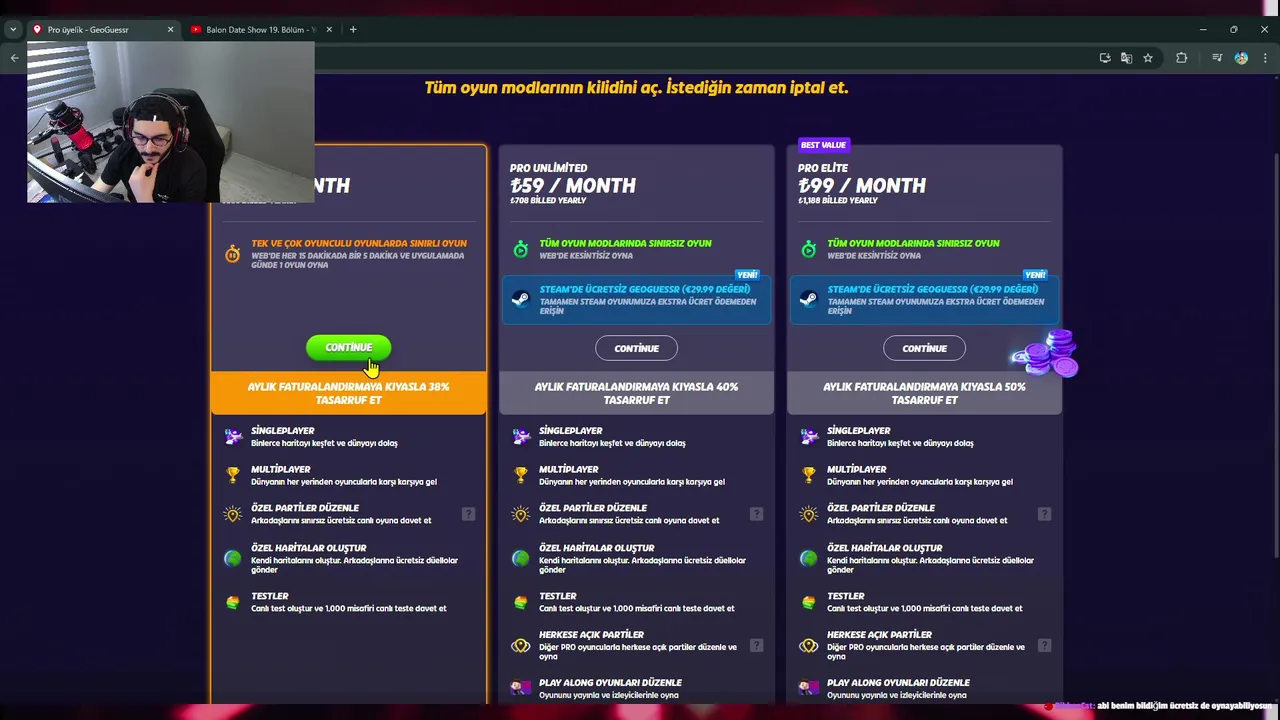Viewport: 1280px width, 720px height.
Task: Click the Yeni! badge in Pro Unlimited card
Action: click(747, 275)
